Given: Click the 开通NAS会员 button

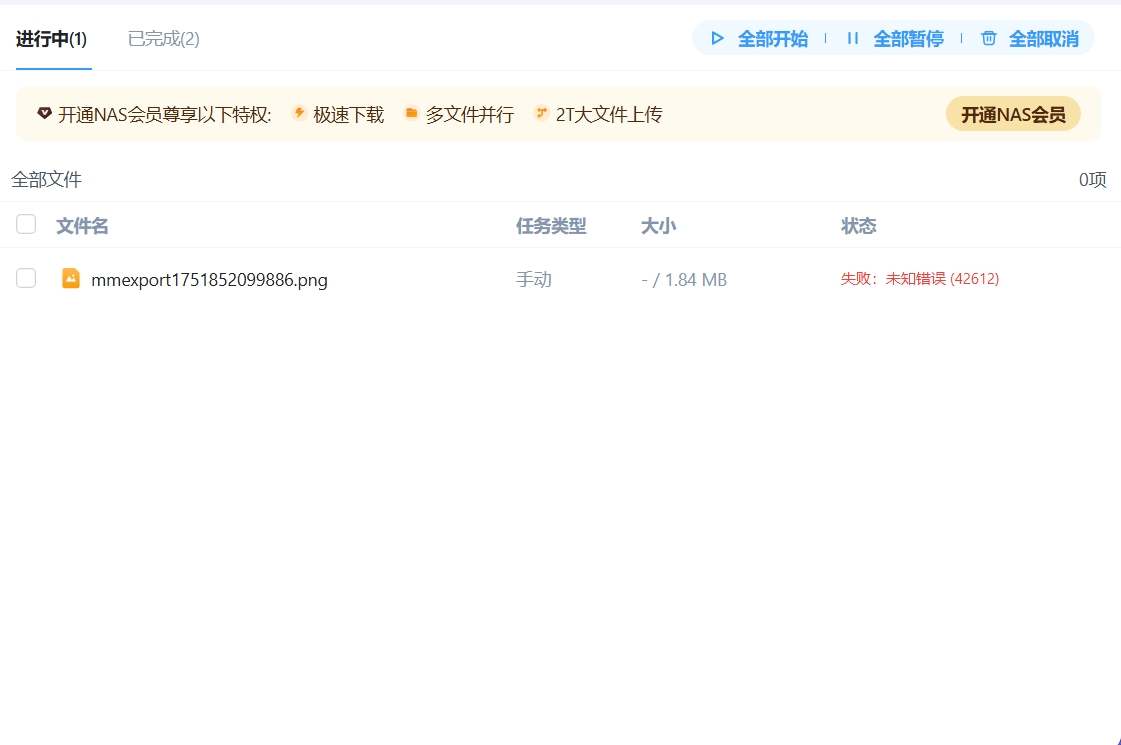Looking at the screenshot, I should [1013, 113].
